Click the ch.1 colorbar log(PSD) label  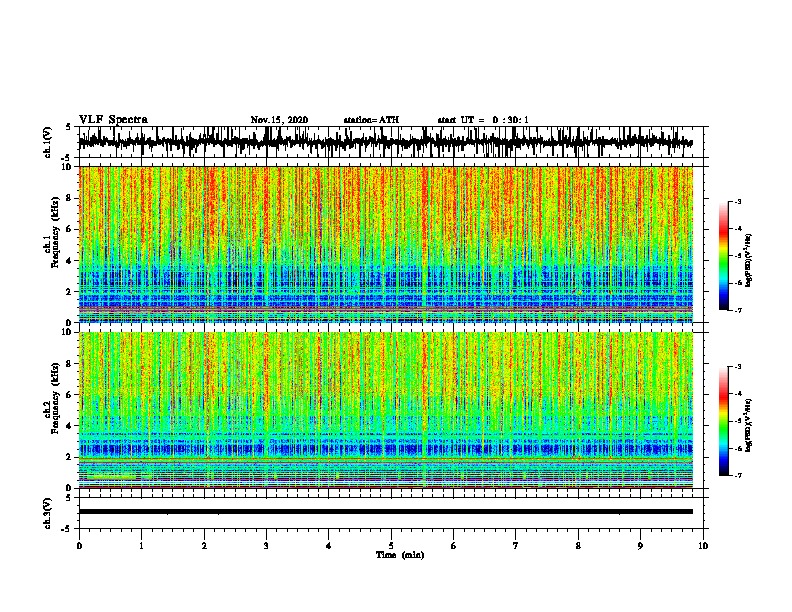pos(749,260)
